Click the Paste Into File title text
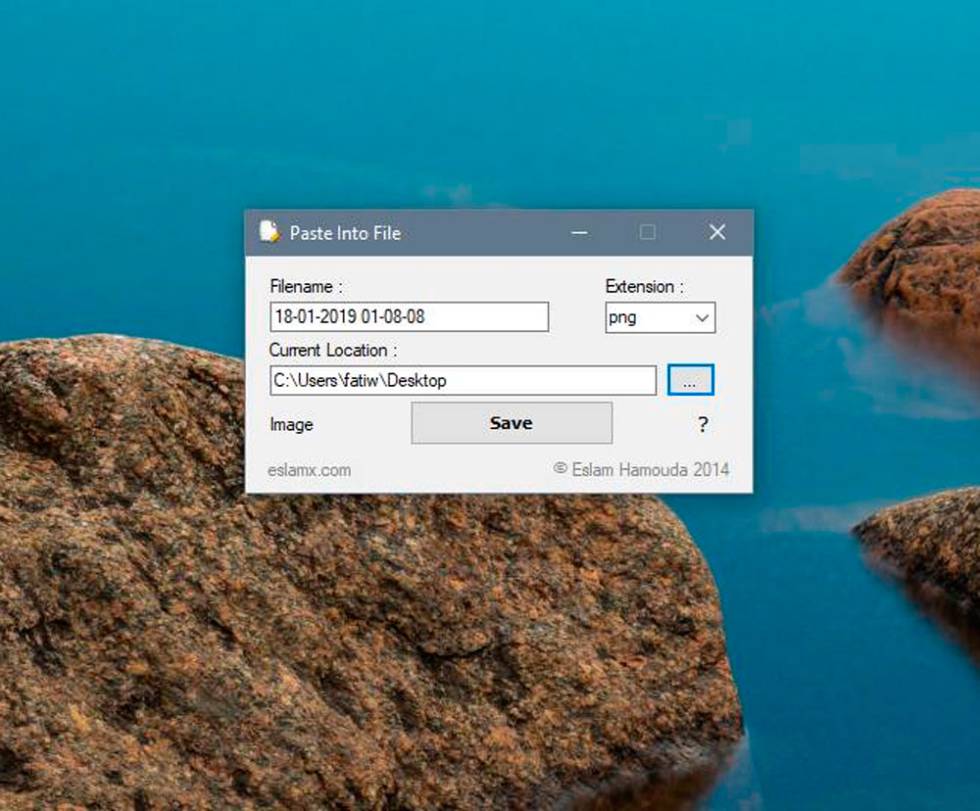 (x=345, y=233)
